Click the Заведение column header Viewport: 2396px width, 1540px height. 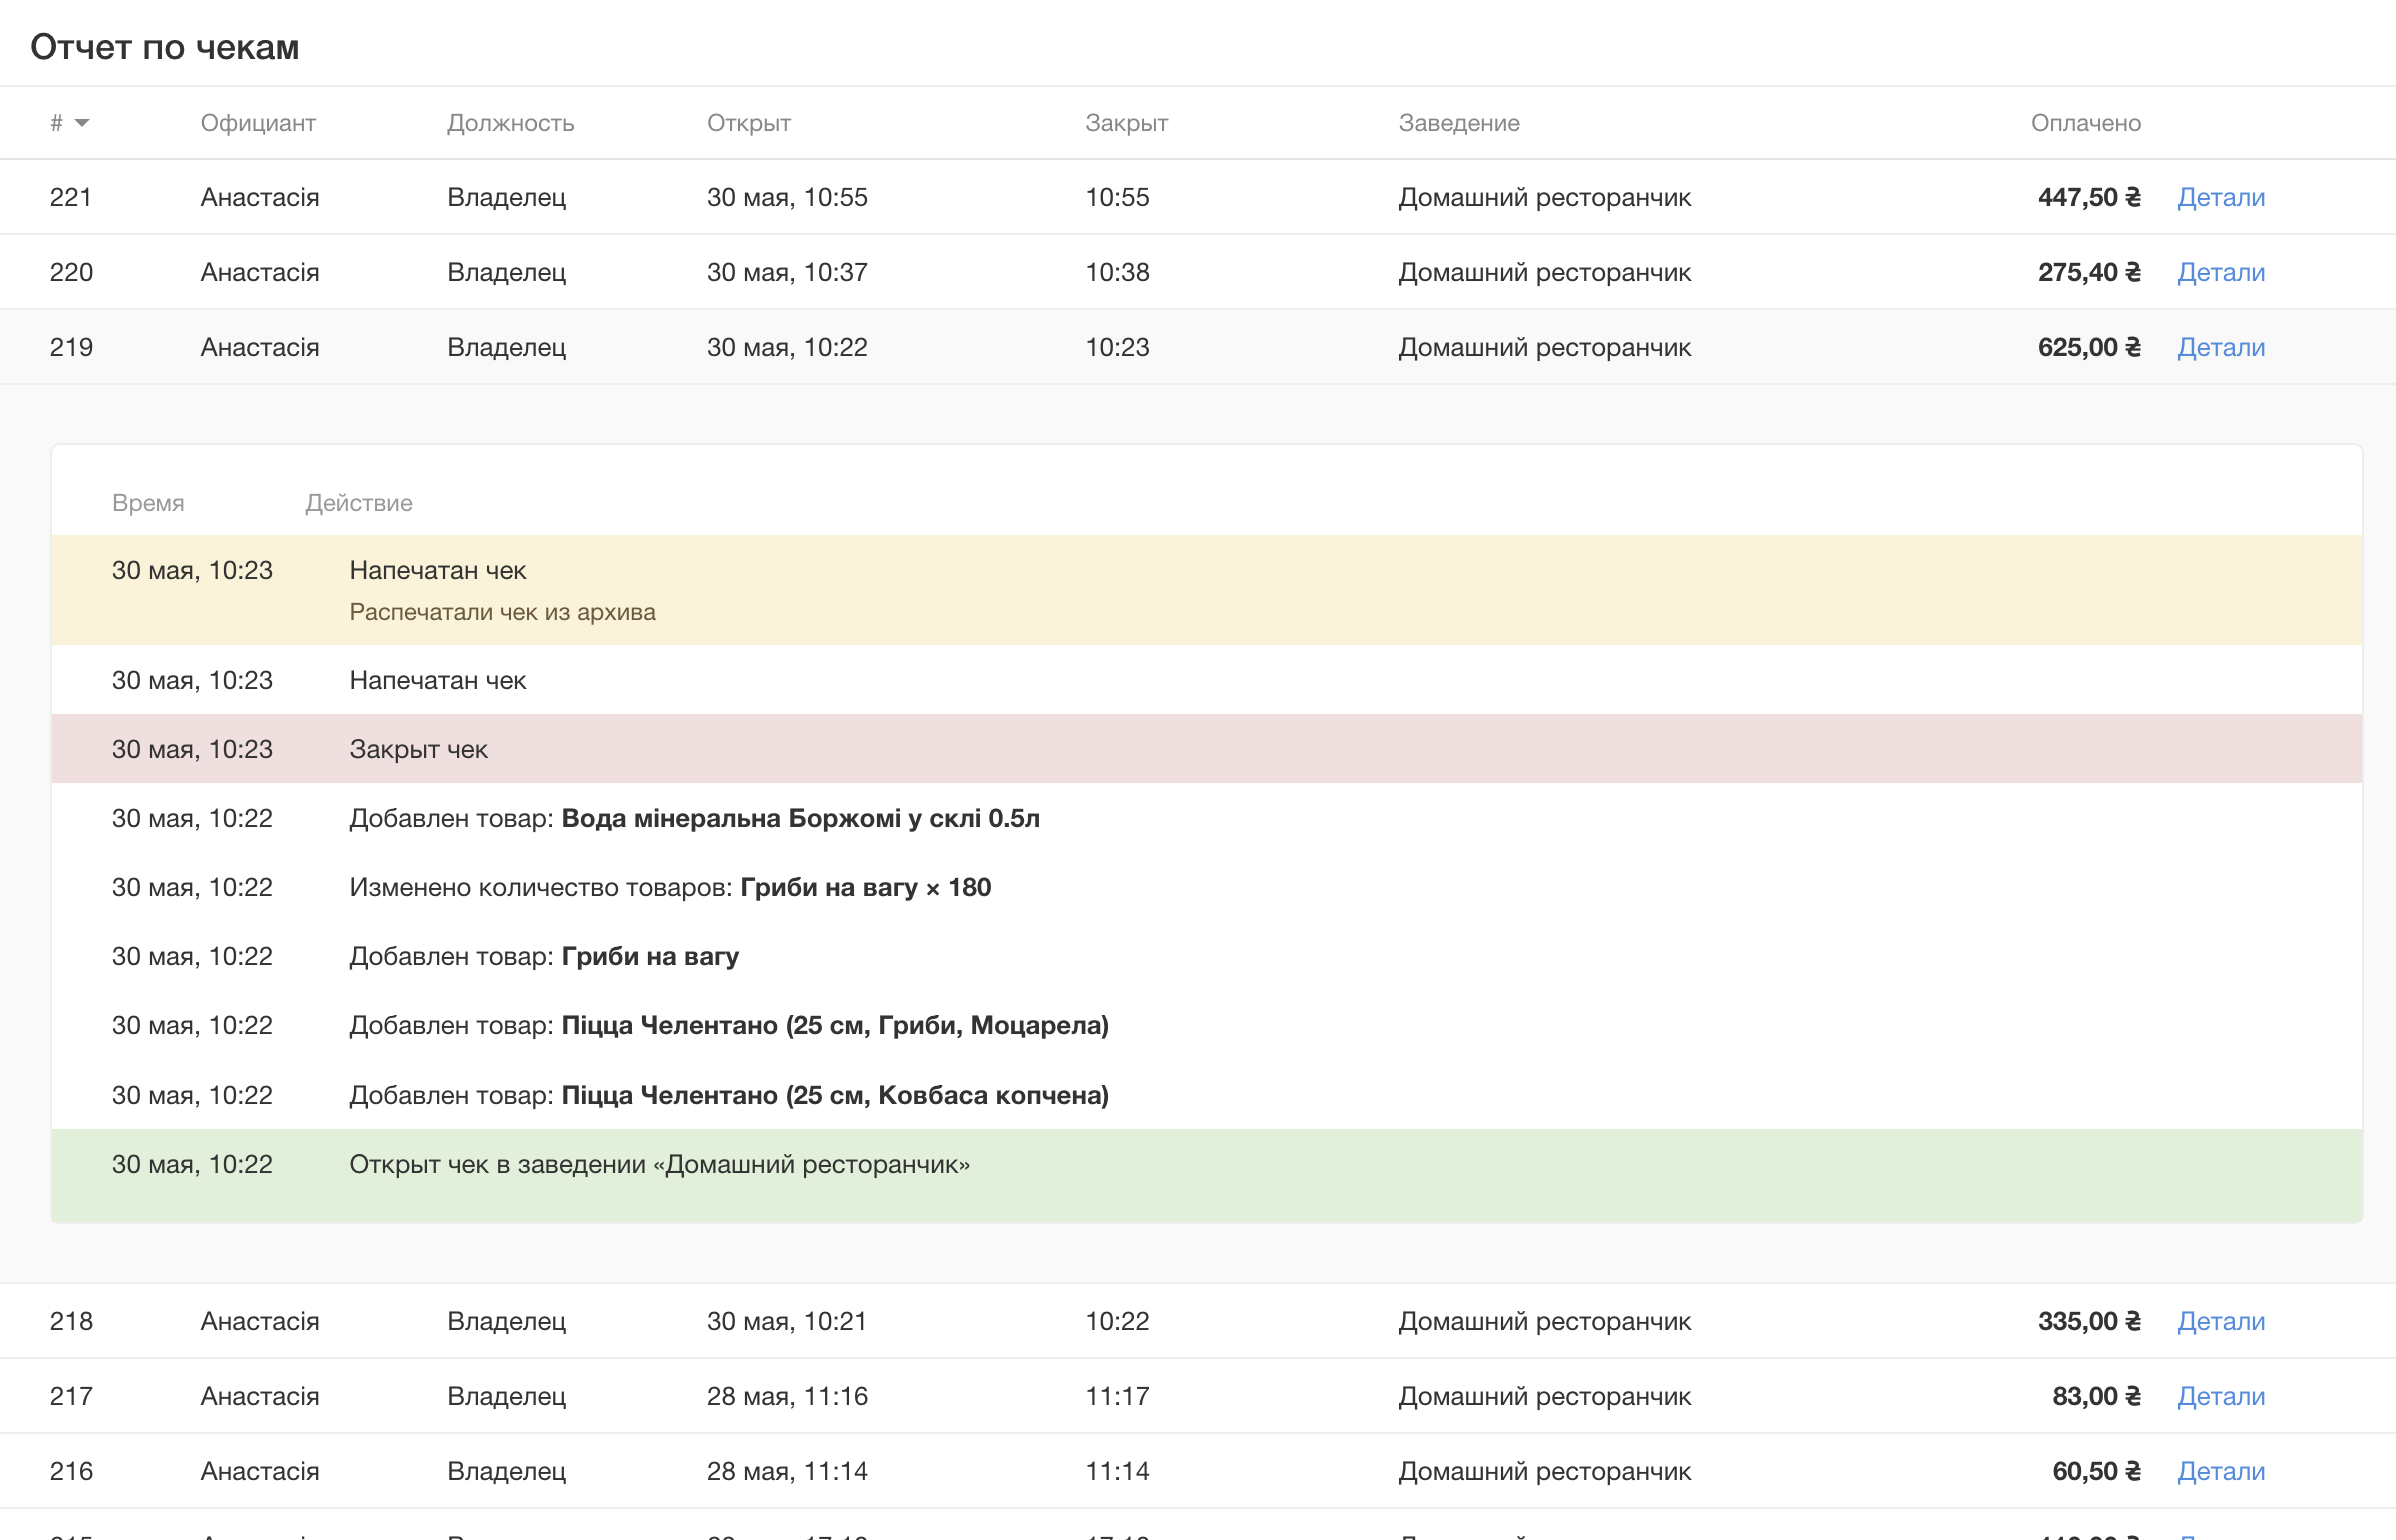click(1458, 123)
